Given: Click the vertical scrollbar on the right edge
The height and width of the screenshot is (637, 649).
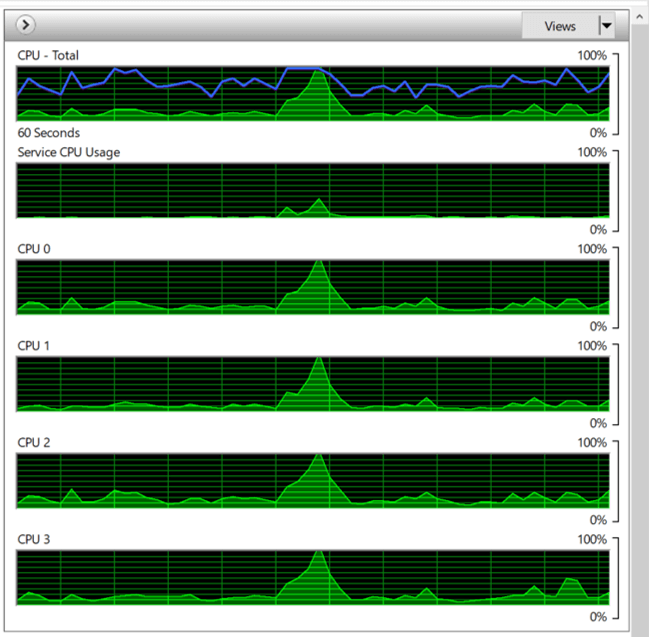Looking at the screenshot, I should pyautogui.click(x=640, y=300).
